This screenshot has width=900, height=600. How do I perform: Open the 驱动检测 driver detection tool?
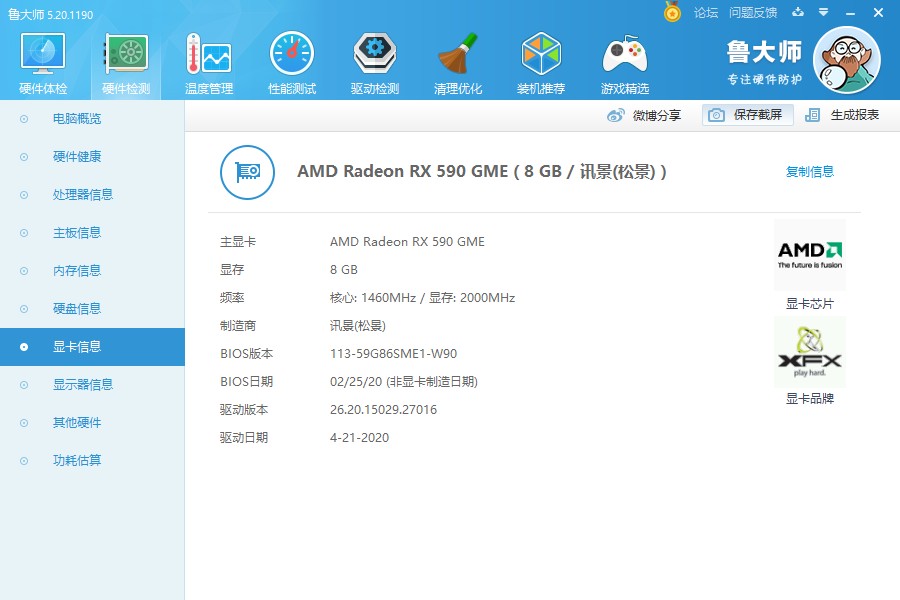[x=374, y=60]
